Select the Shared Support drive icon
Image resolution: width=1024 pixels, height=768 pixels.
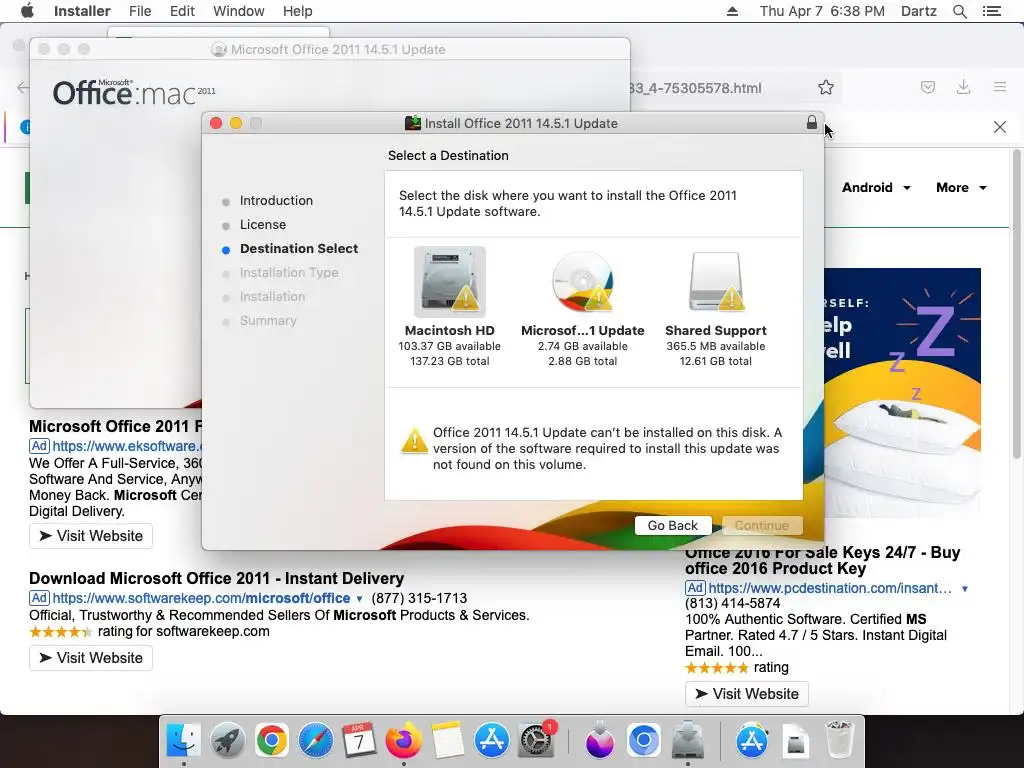[x=716, y=281]
